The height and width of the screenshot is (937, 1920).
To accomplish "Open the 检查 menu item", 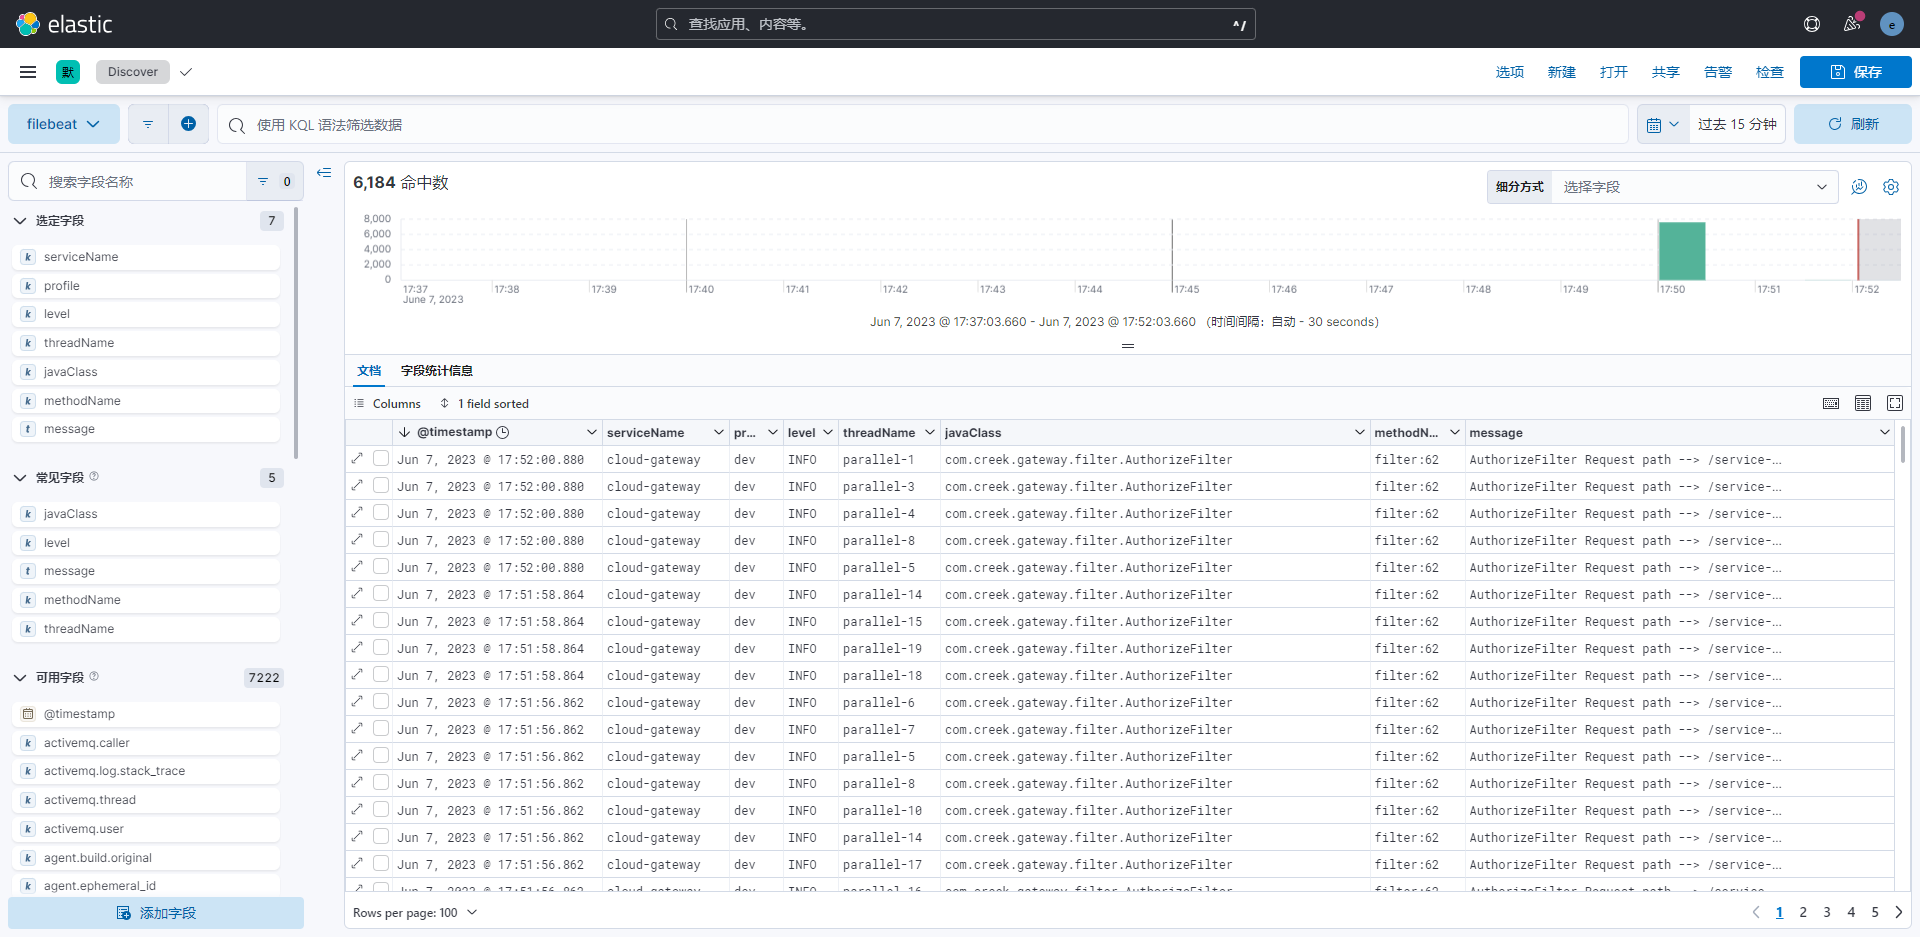I will coord(1769,72).
